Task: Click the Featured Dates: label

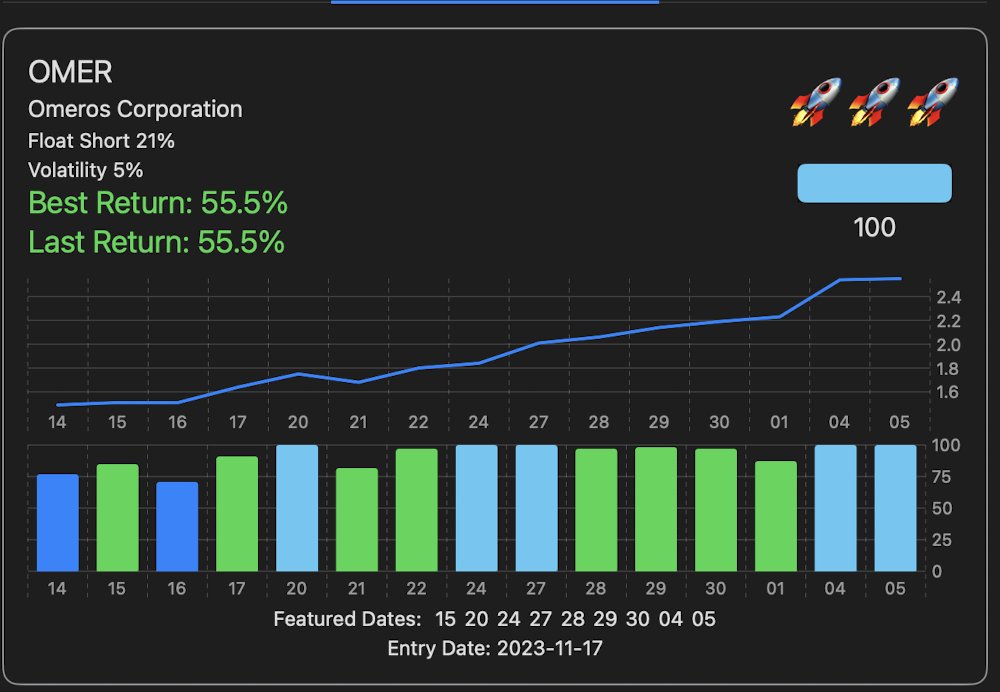Action: 348,619
